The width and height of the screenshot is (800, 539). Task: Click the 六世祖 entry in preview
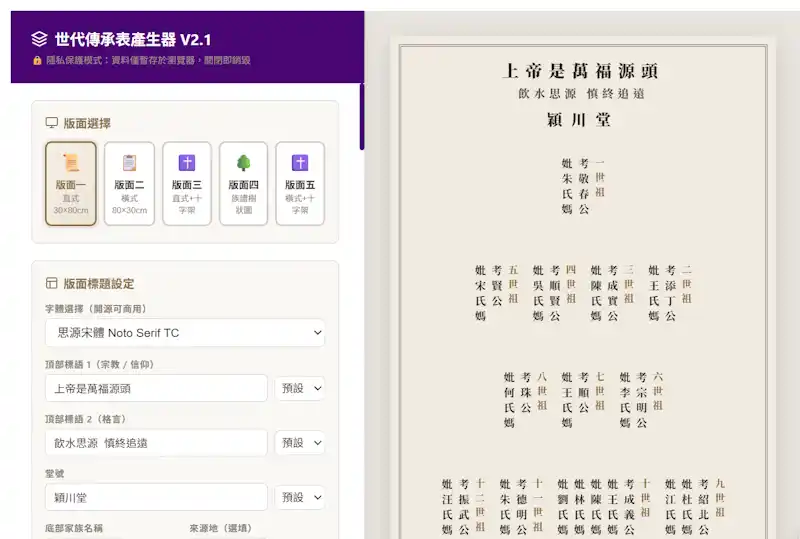click(641, 400)
